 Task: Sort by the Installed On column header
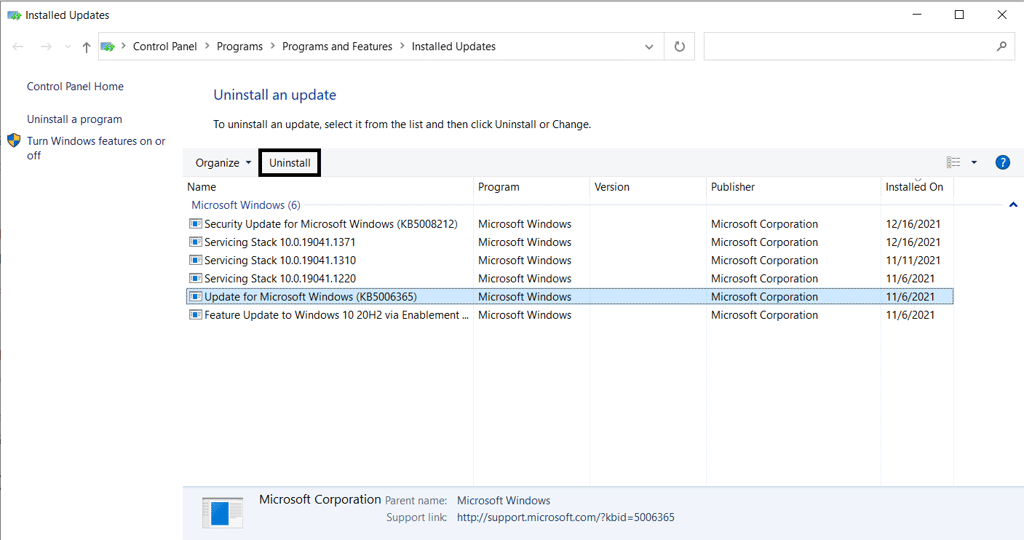click(x=917, y=187)
